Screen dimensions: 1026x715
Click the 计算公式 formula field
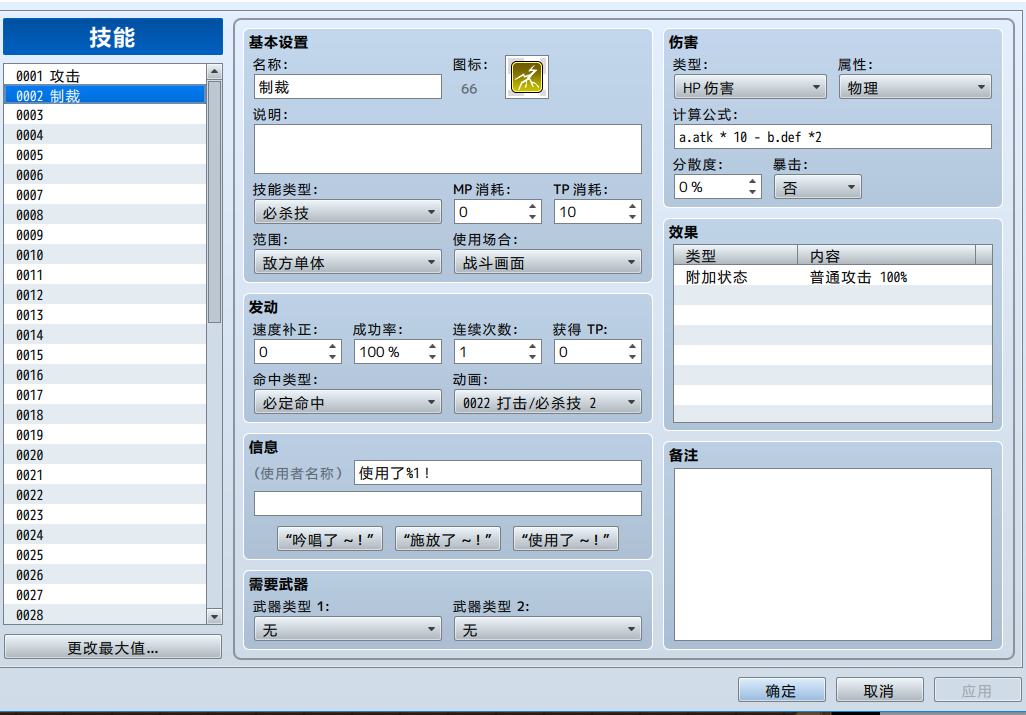click(x=832, y=137)
